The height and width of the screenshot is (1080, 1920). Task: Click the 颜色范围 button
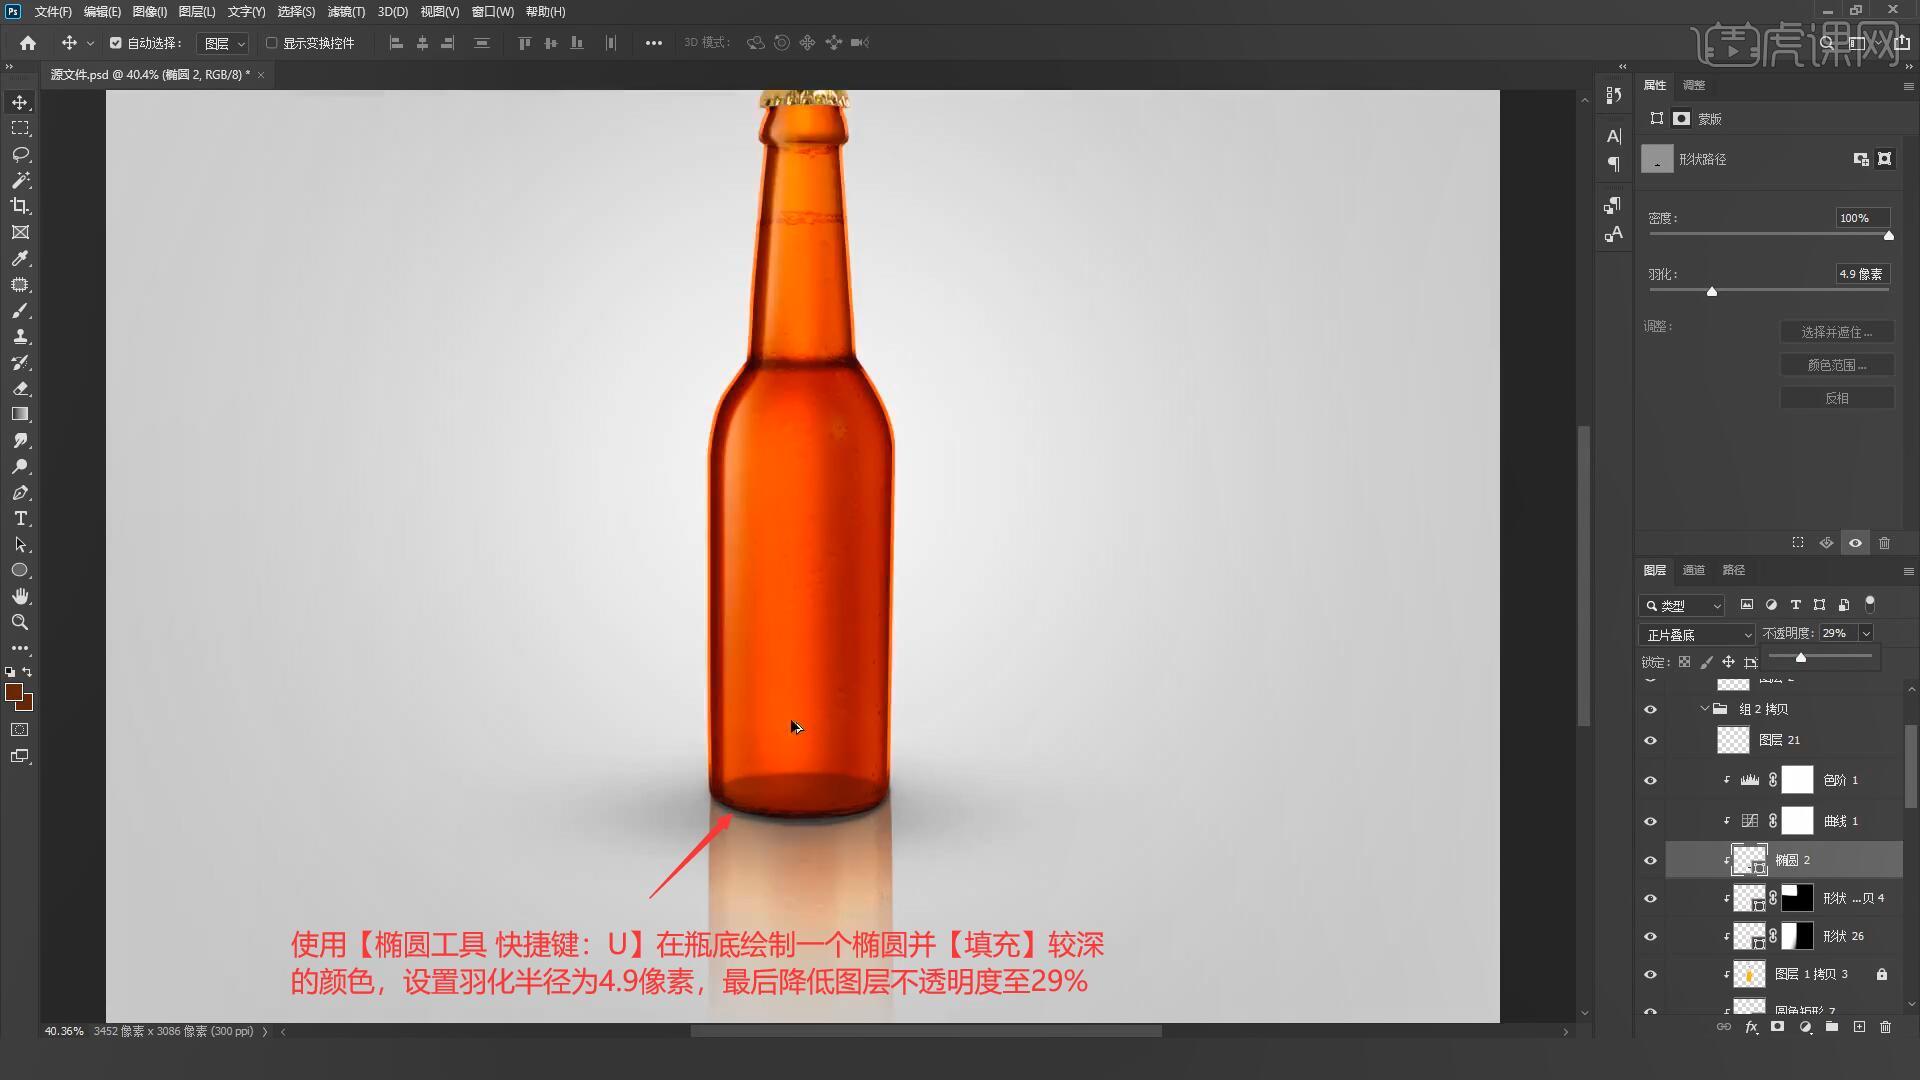(x=1836, y=365)
